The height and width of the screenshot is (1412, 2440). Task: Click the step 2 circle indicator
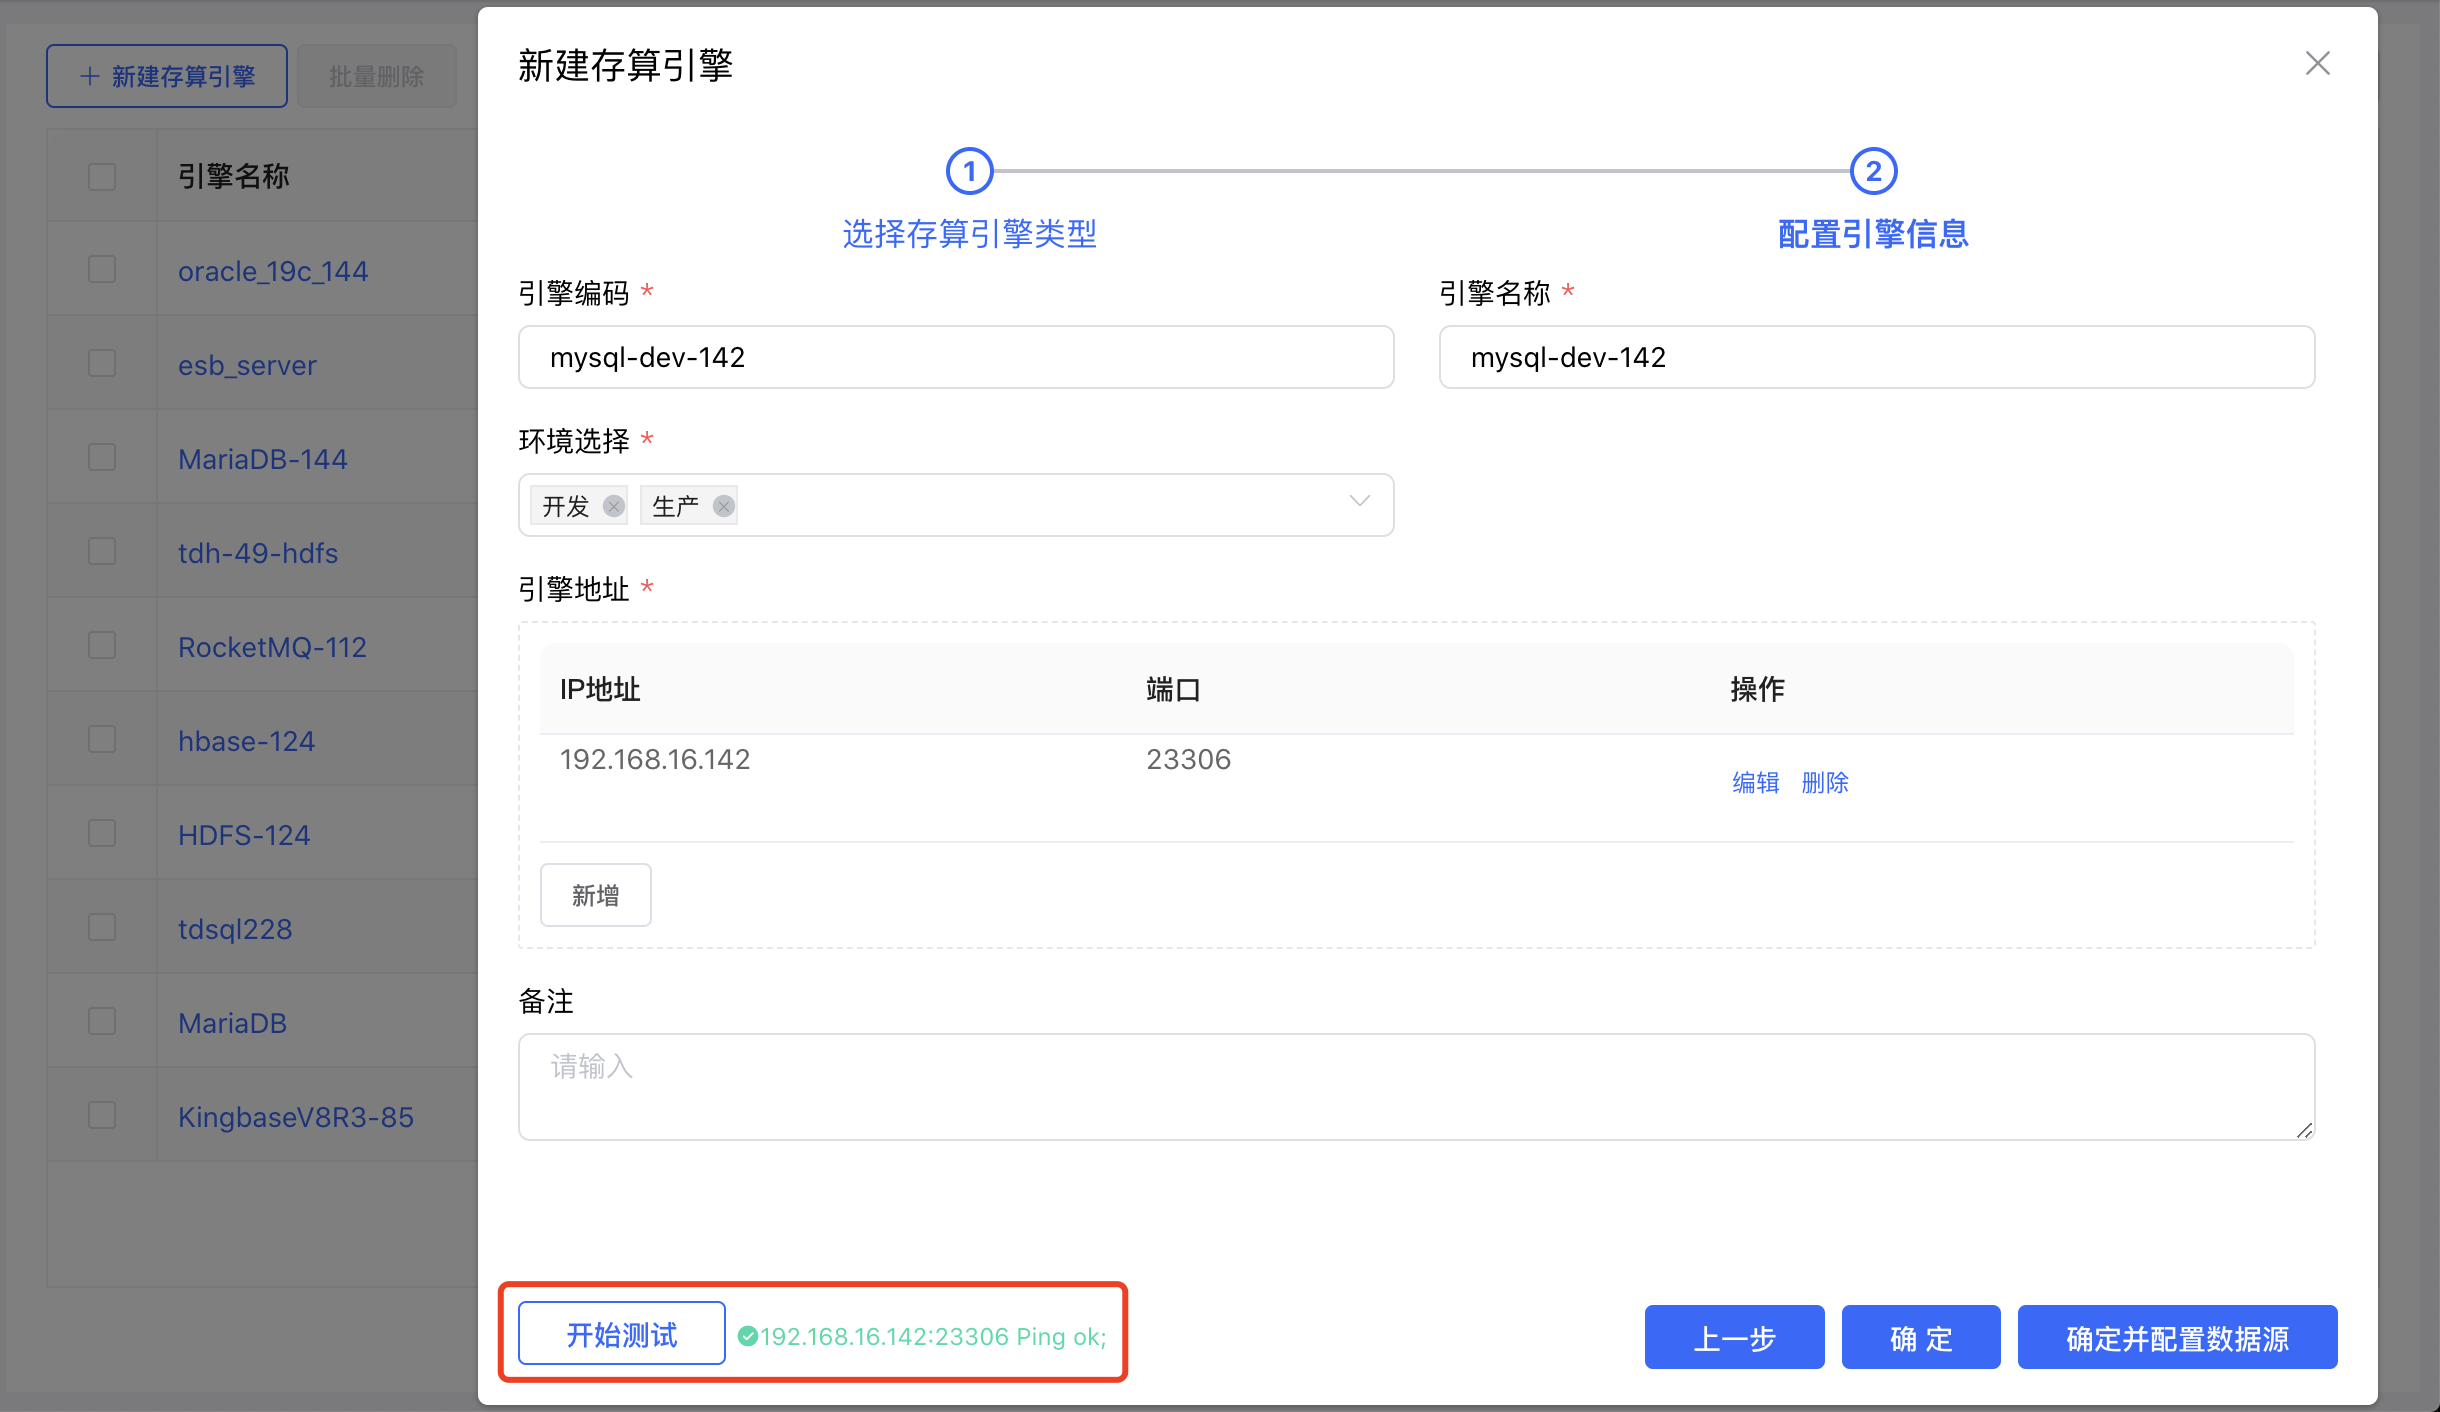[x=1872, y=171]
